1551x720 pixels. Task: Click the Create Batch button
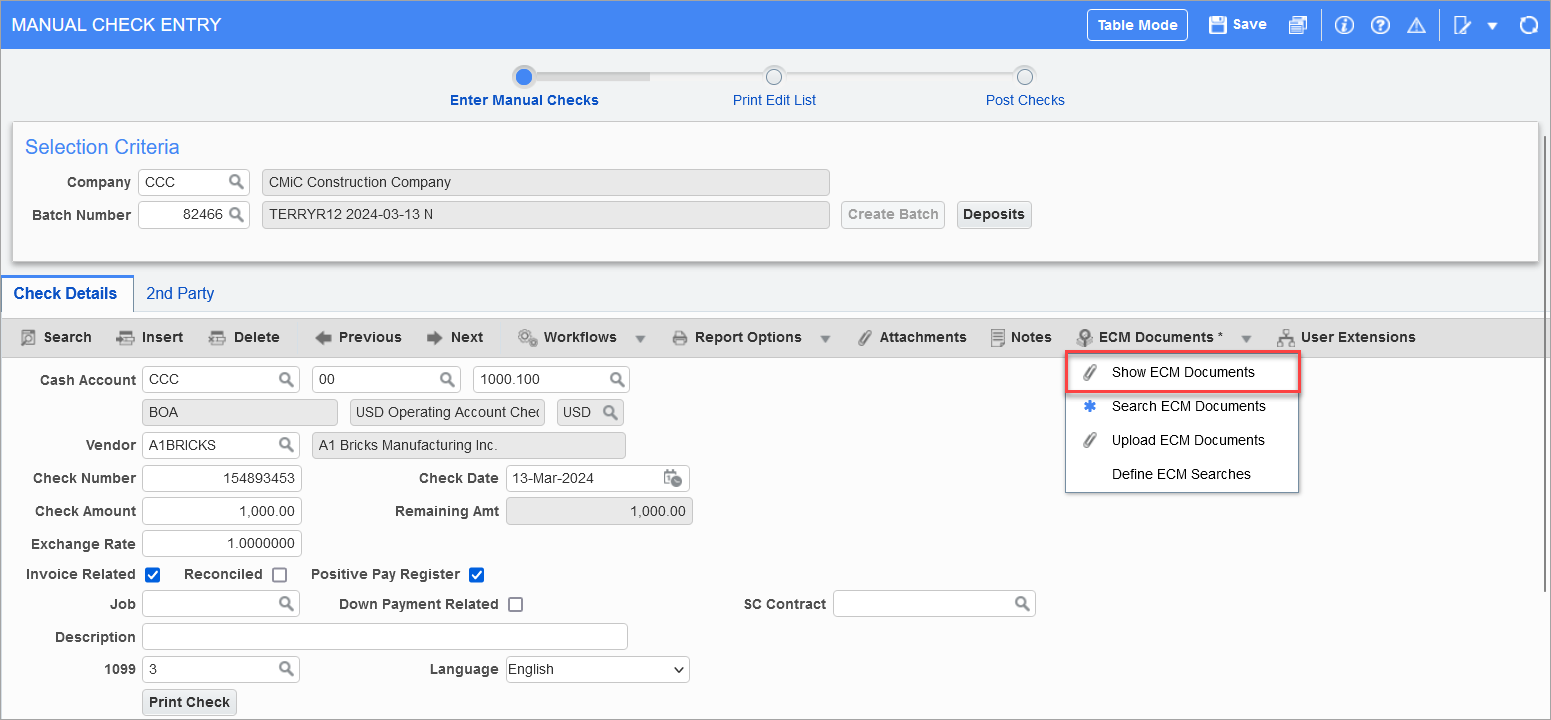click(893, 214)
